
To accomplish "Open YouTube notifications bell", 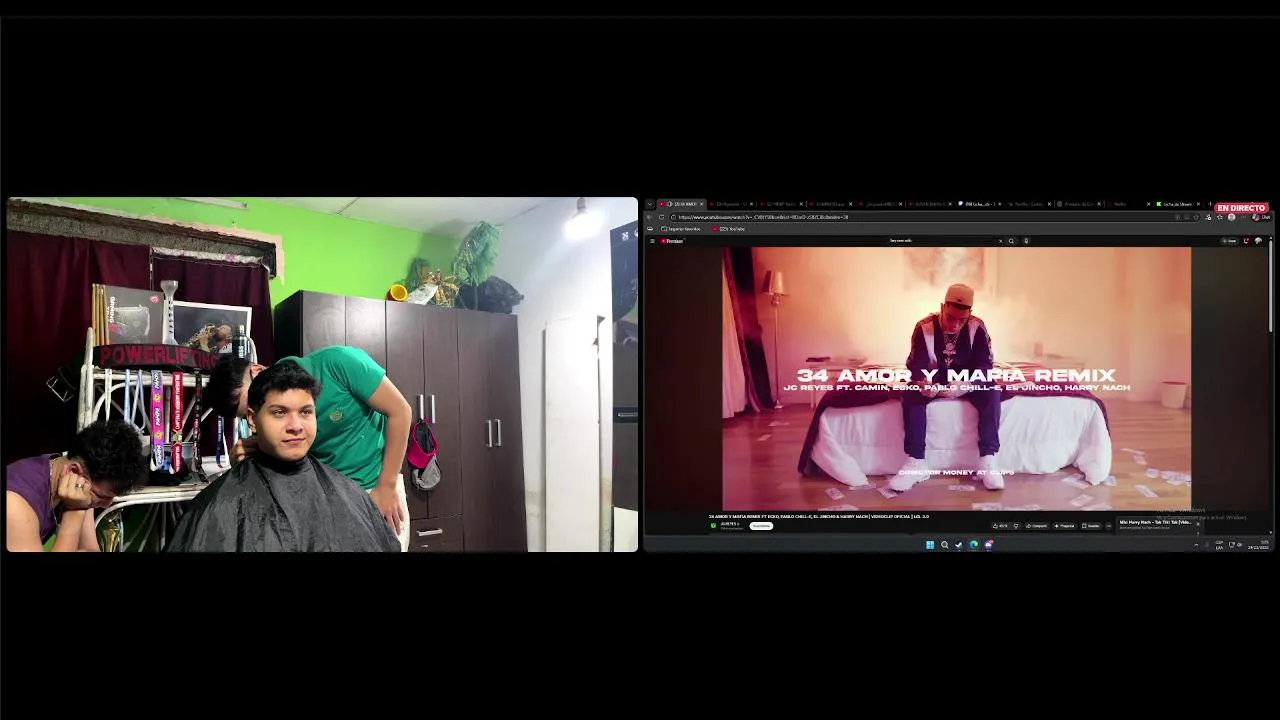I will click(x=1246, y=241).
